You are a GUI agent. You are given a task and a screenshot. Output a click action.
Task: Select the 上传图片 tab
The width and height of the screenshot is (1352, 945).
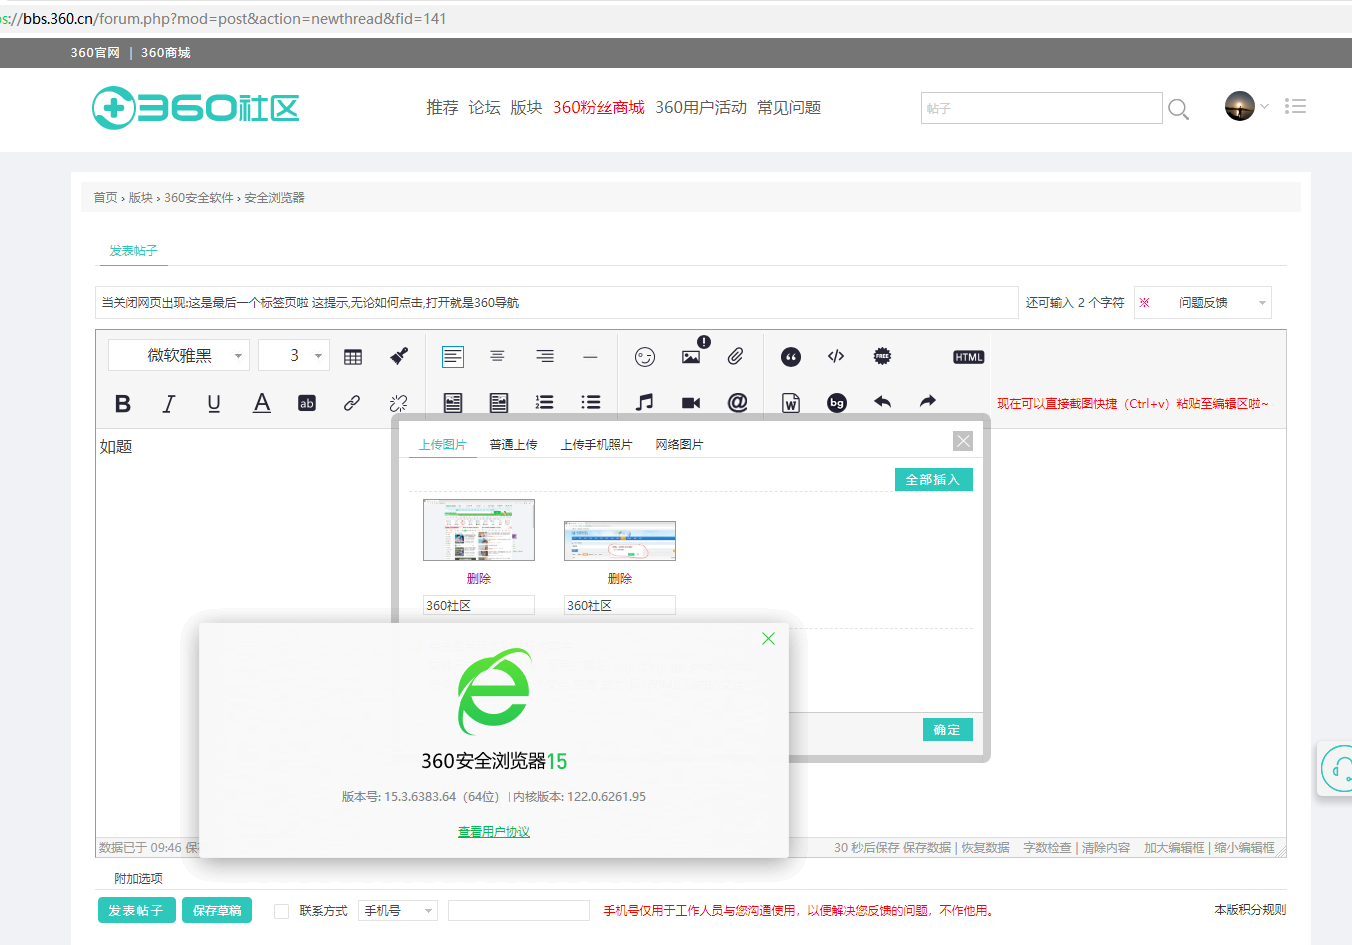443,445
